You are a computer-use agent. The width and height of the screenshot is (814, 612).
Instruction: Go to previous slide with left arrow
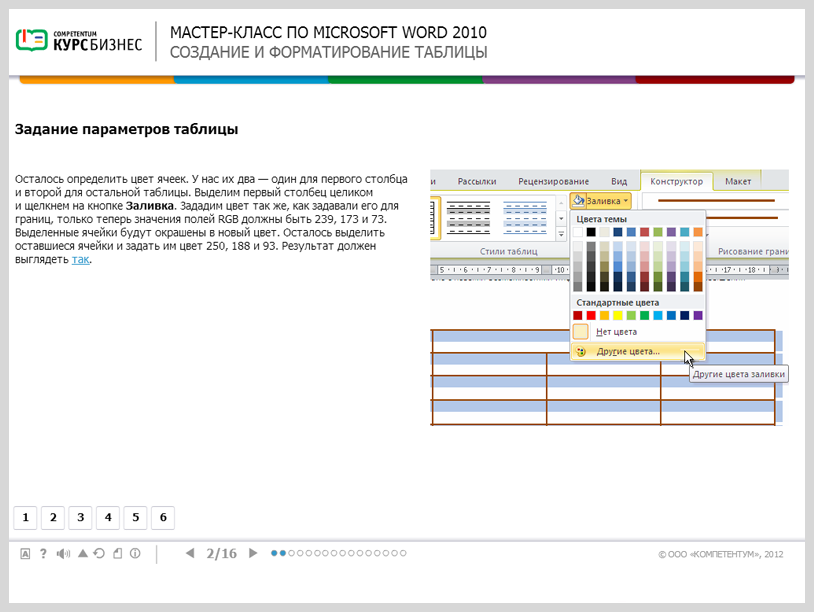point(190,553)
